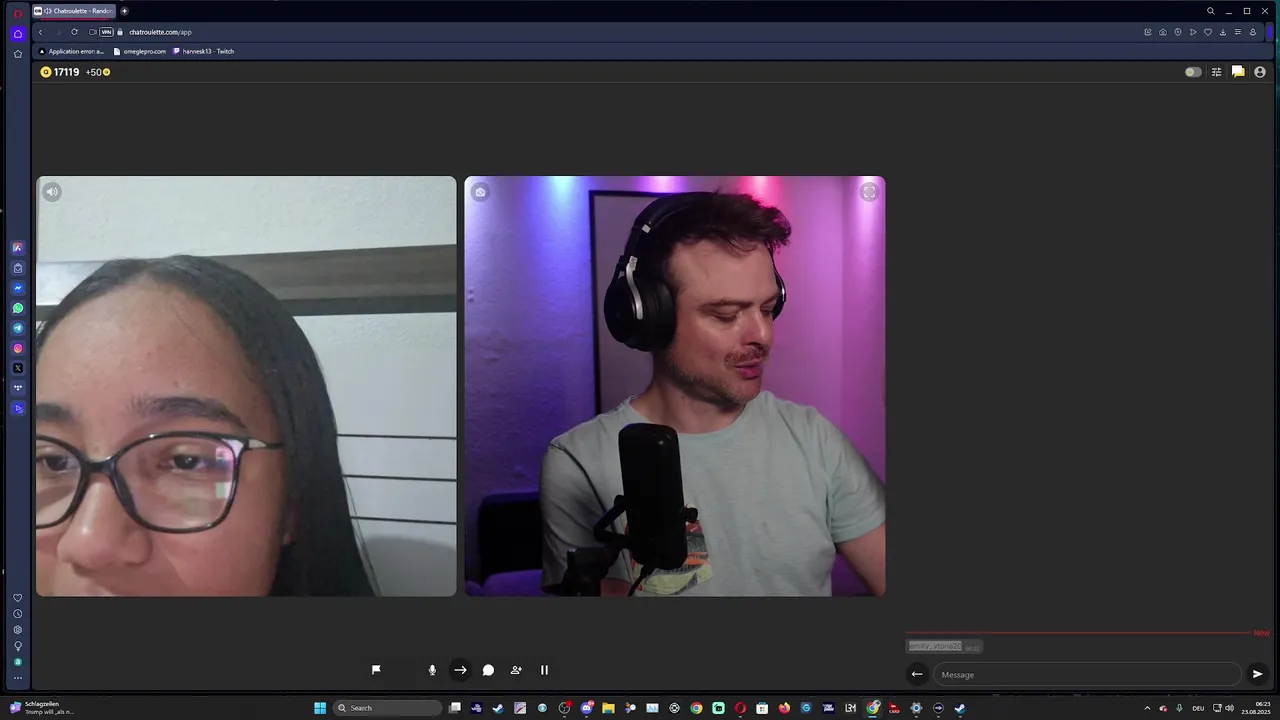Click the add friend icon
The width and height of the screenshot is (1280, 720).
(x=516, y=670)
